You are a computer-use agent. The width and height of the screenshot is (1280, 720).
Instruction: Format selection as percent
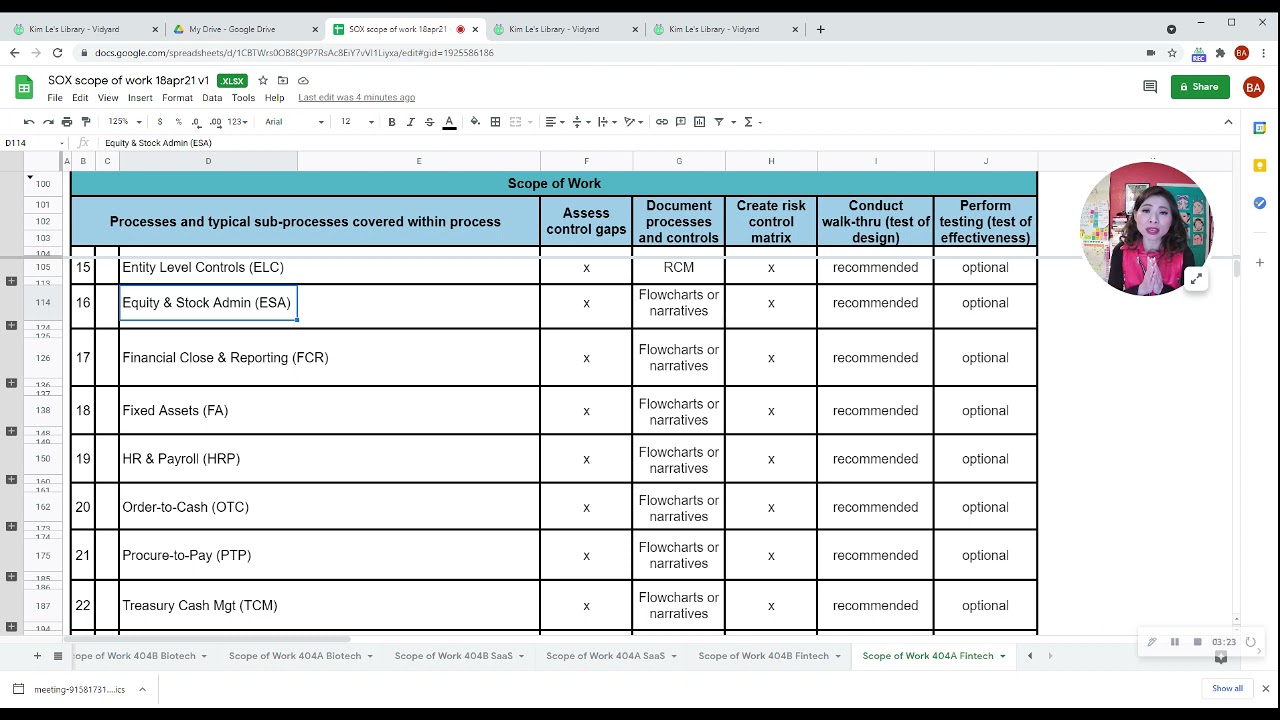coord(179,122)
